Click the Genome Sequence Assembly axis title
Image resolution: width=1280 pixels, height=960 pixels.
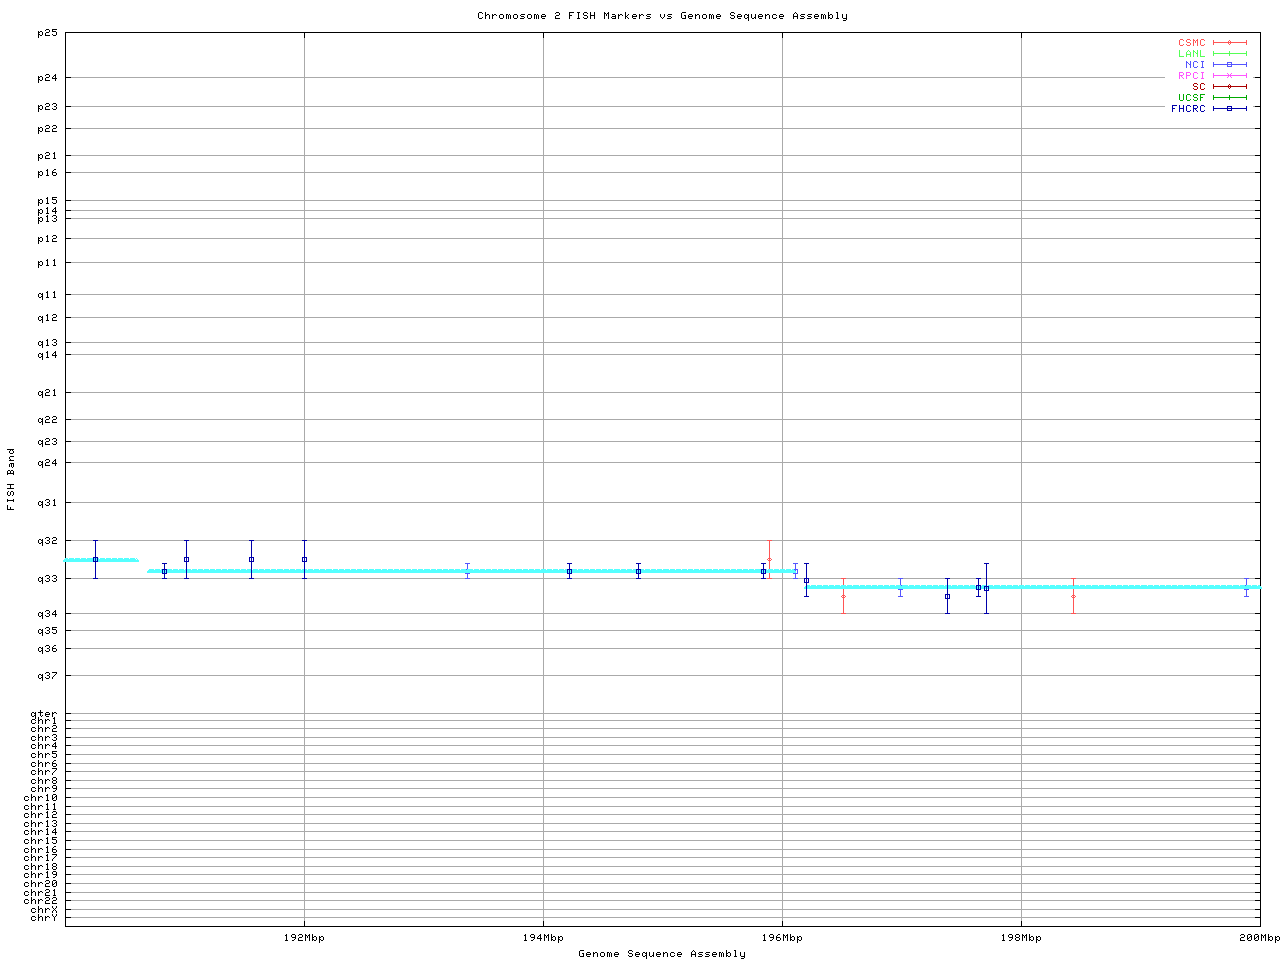[x=662, y=954]
